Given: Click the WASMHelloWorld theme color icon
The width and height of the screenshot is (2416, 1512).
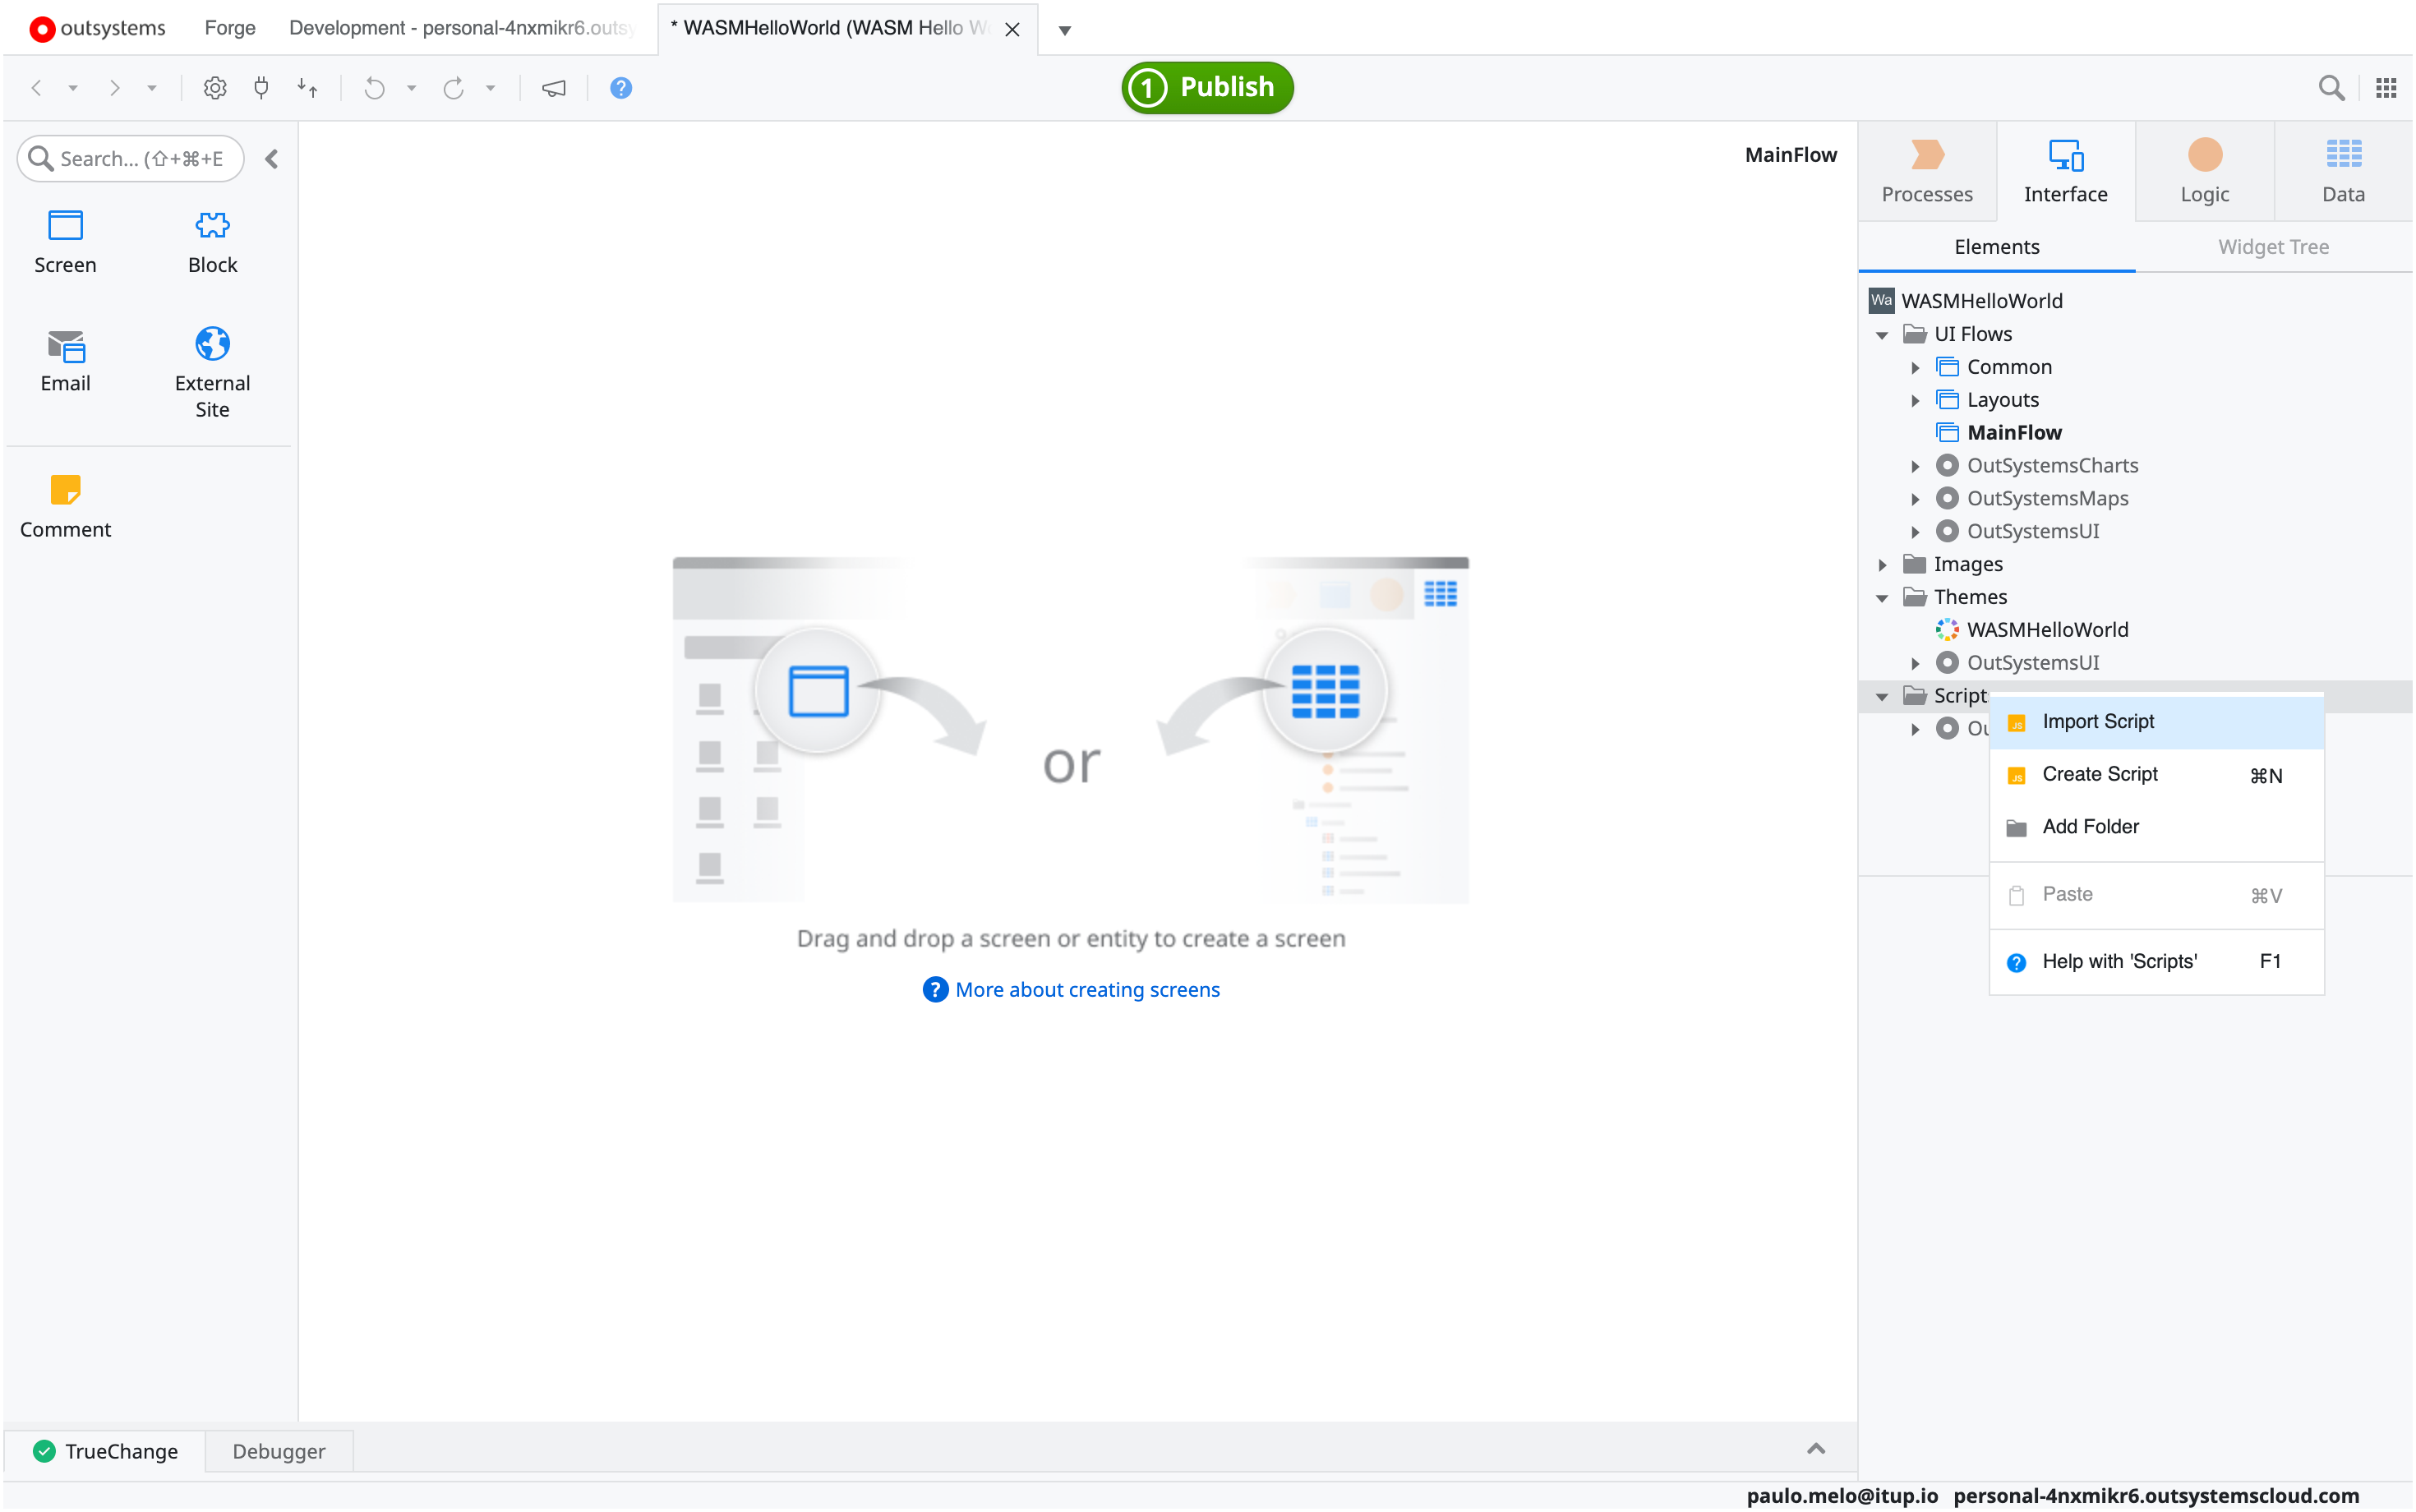Looking at the screenshot, I should 1947,630.
